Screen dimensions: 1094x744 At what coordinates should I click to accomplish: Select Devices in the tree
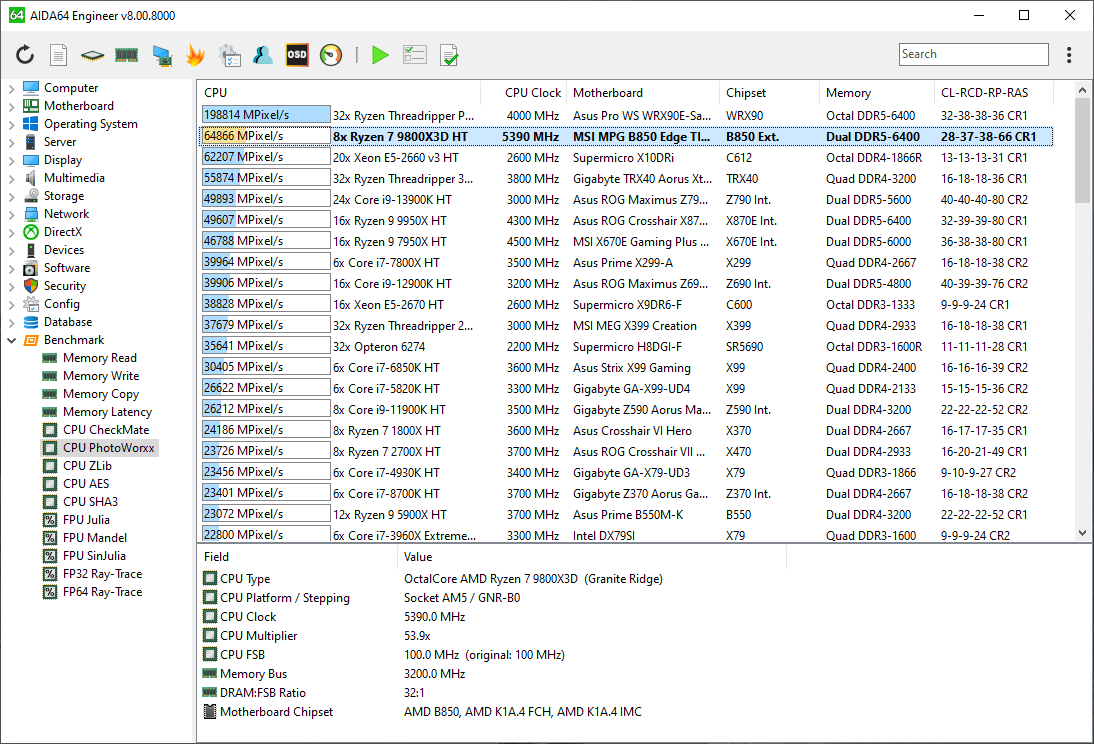click(63, 250)
